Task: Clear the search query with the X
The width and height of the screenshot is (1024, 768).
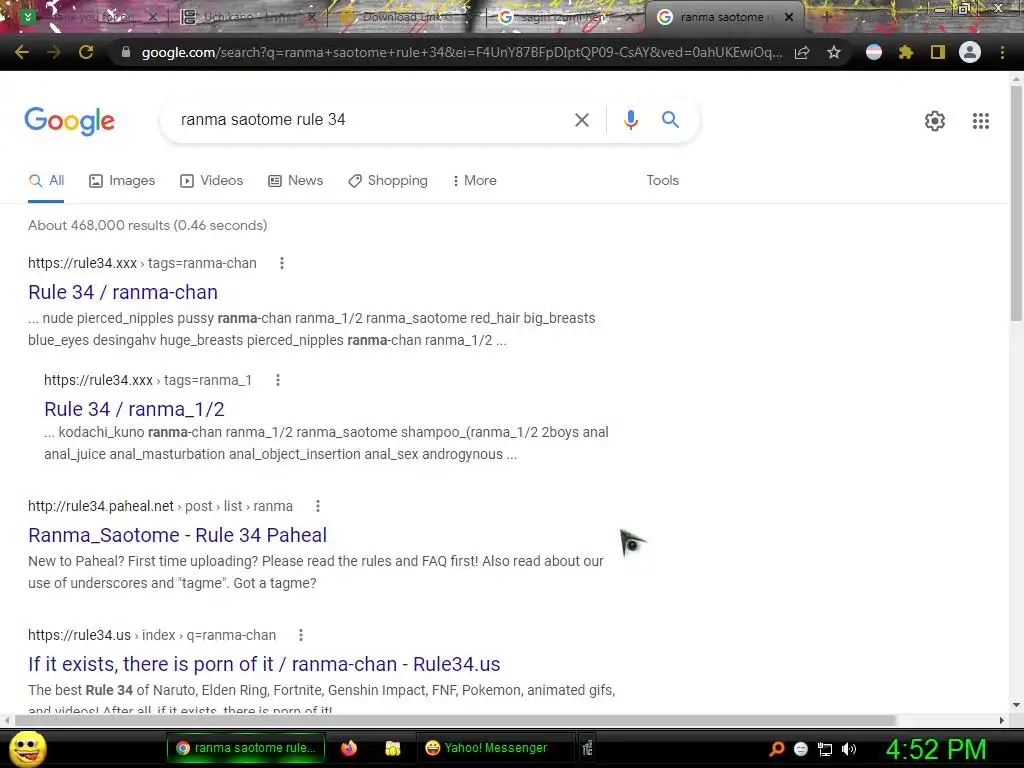Action: [x=582, y=120]
